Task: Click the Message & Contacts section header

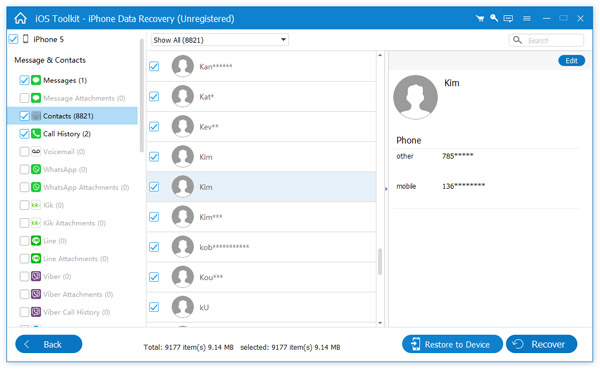Action: click(x=50, y=60)
